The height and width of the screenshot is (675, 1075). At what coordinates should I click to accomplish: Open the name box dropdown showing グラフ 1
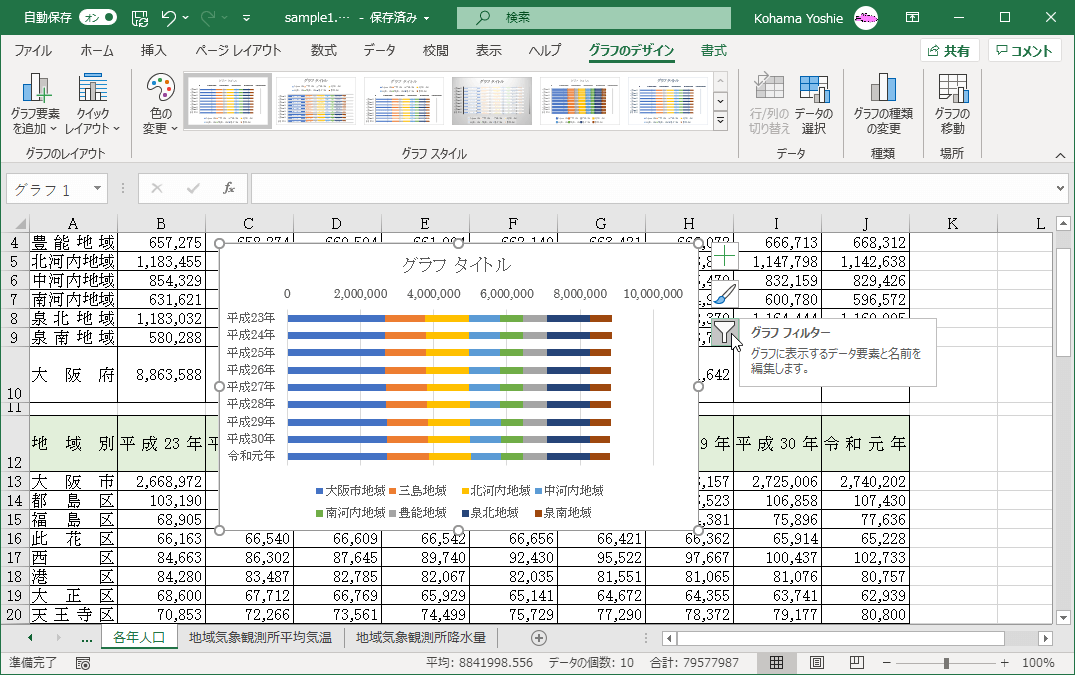coord(100,188)
